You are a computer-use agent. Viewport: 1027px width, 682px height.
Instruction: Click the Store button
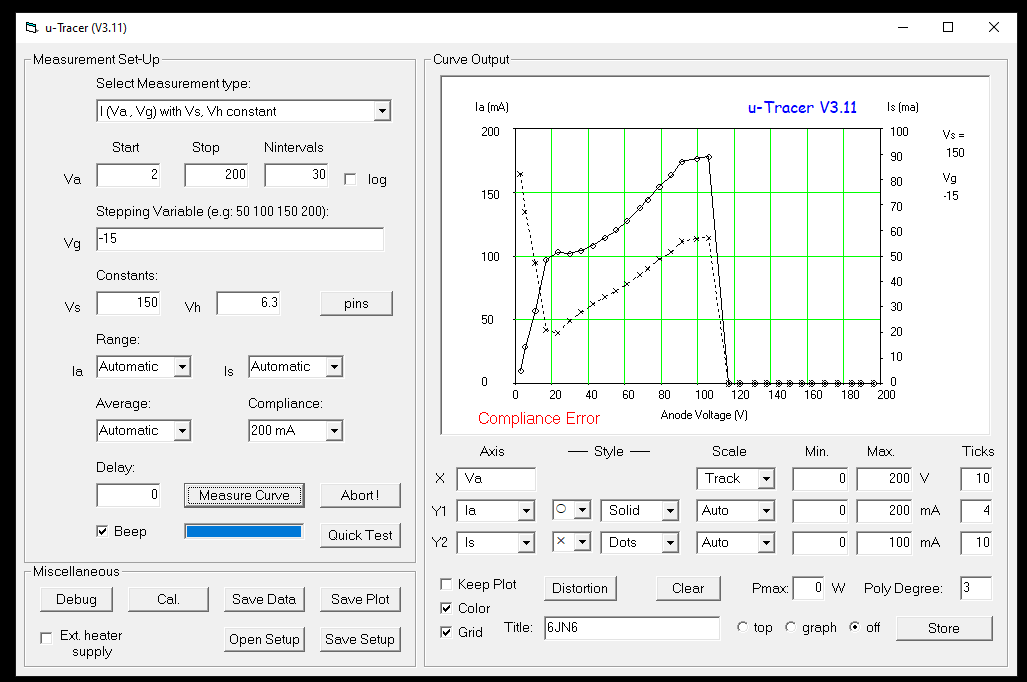pyautogui.click(x=944, y=628)
